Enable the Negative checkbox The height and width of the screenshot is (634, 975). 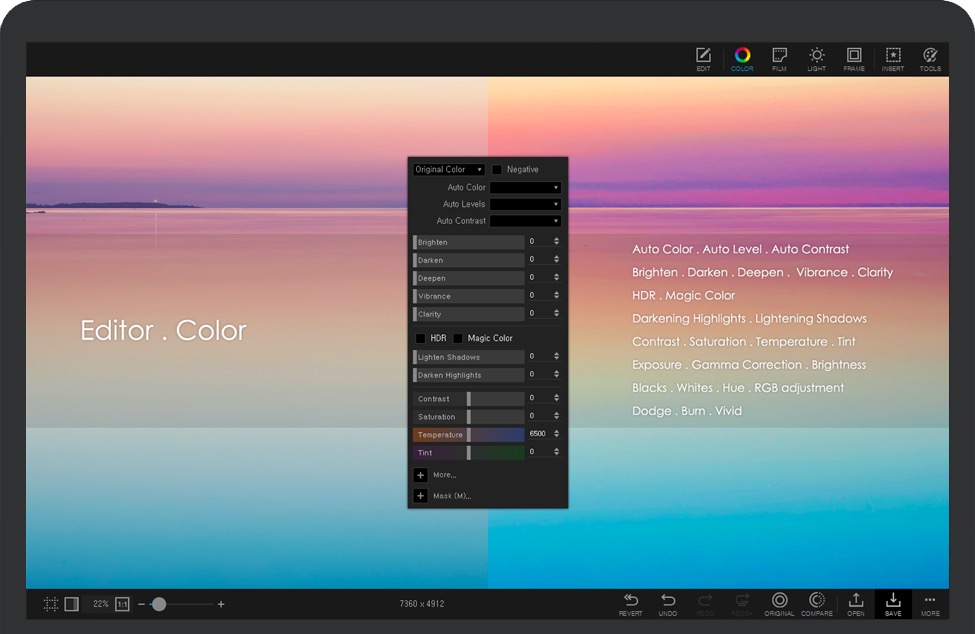(x=497, y=170)
